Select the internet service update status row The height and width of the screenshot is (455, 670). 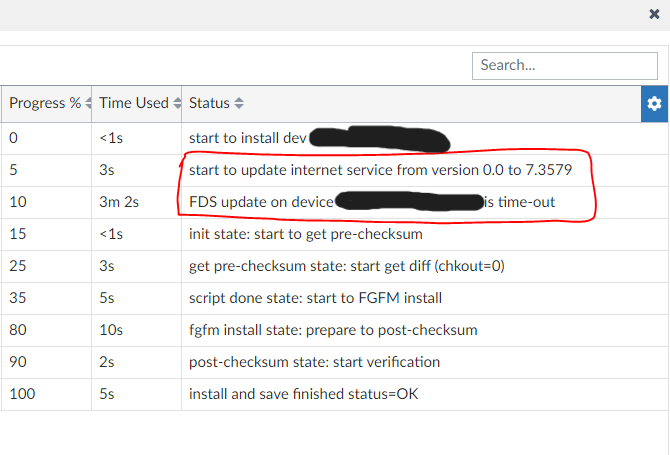coord(380,170)
